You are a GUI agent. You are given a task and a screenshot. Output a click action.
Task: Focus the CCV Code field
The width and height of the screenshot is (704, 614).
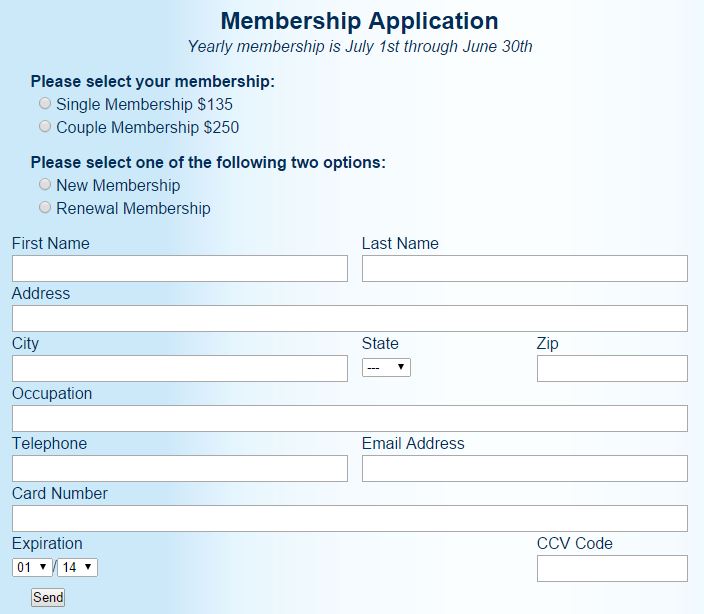point(612,568)
